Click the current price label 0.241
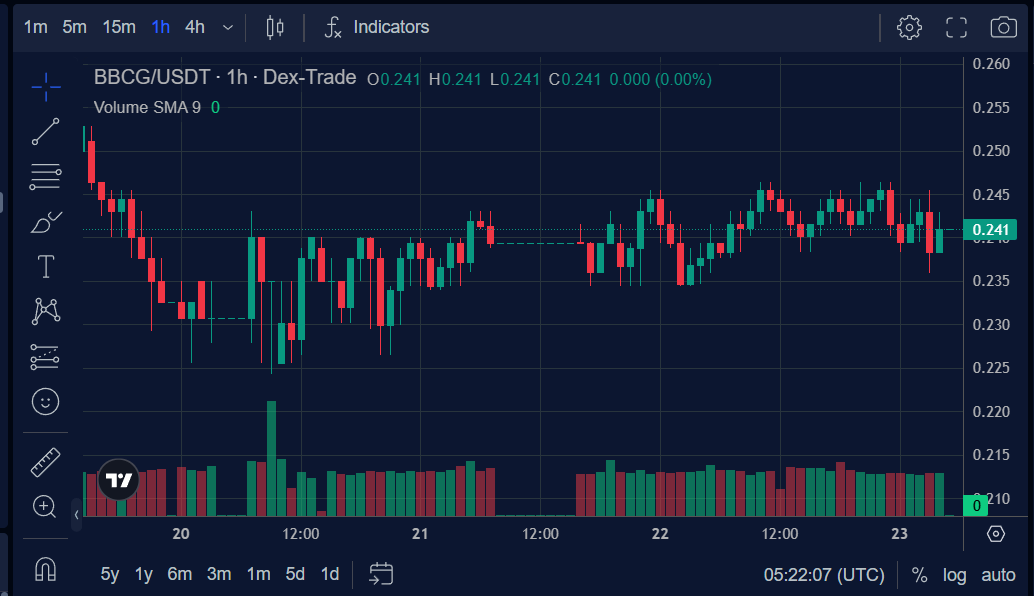 pyautogui.click(x=990, y=229)
